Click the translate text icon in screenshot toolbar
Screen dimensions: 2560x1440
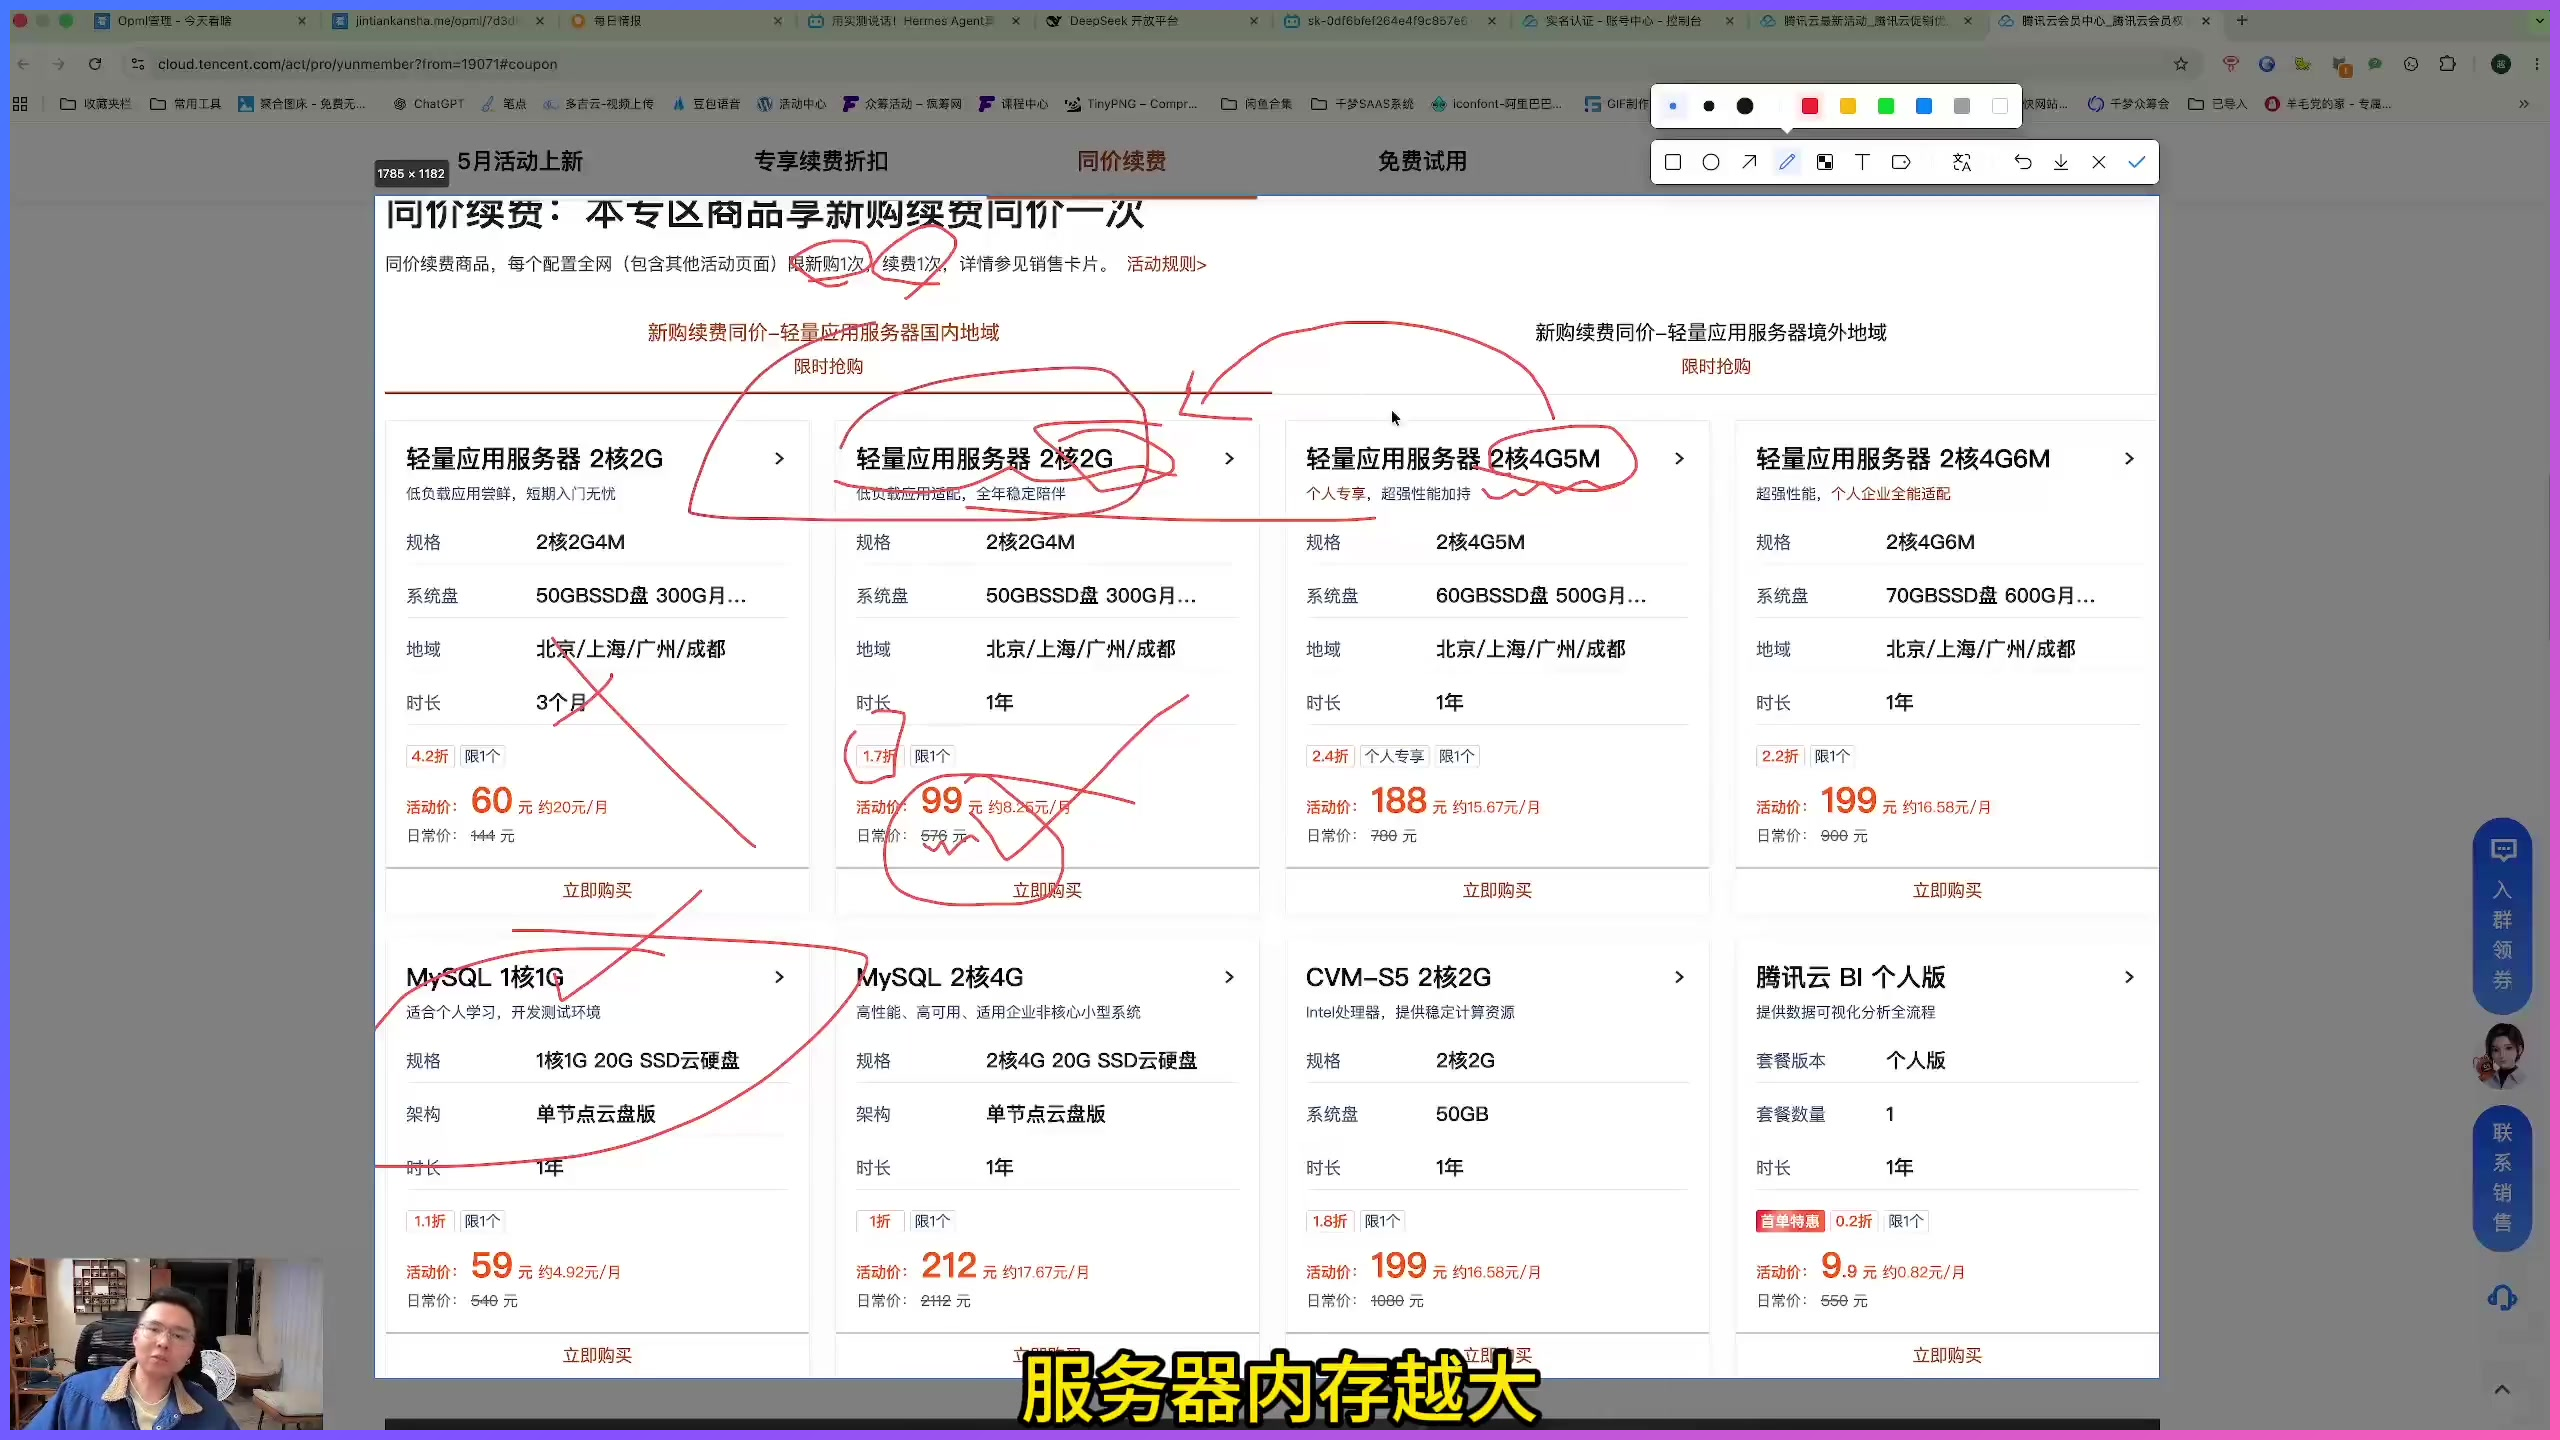(x=1962, y=162)
